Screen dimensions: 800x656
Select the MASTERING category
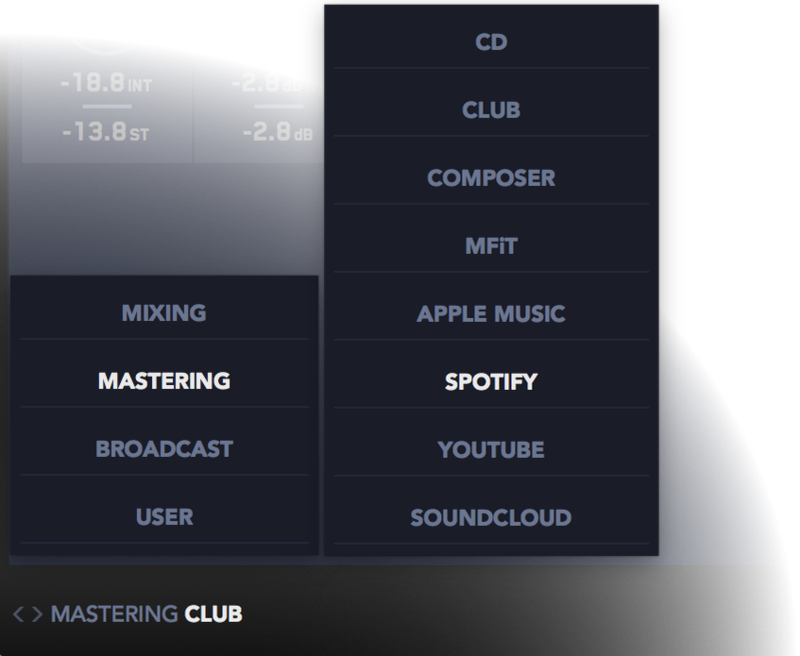(164, 381)
